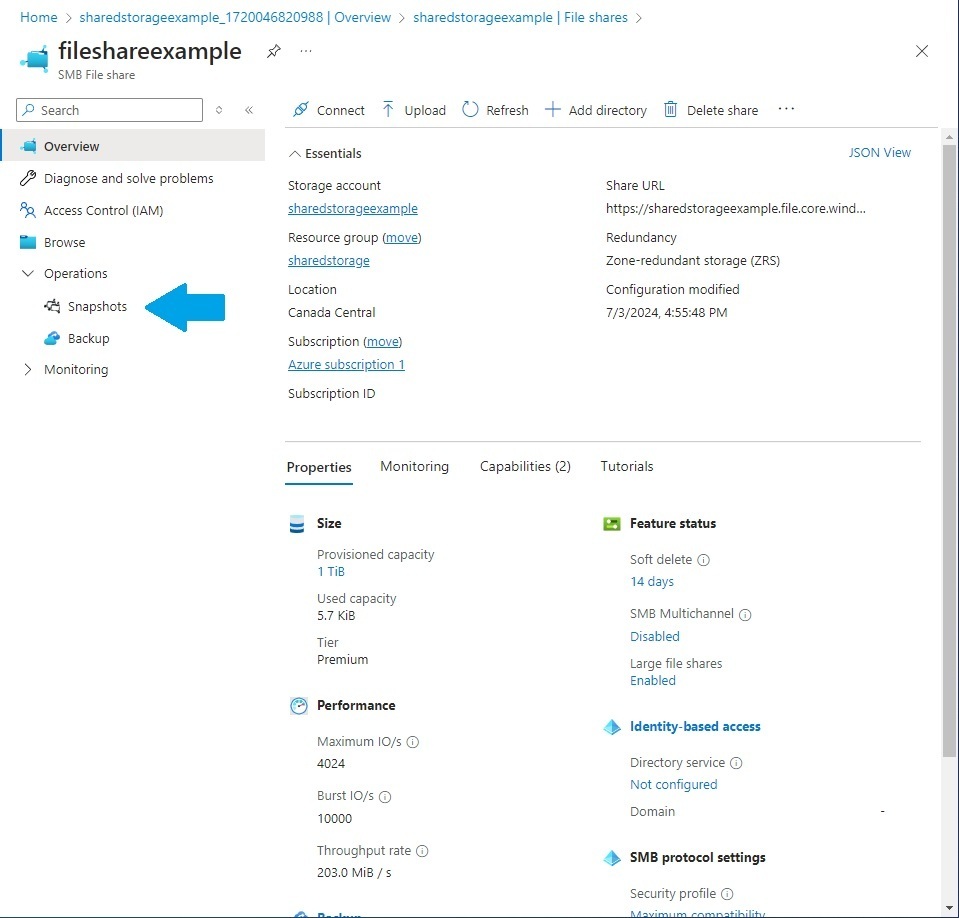Screen dimensions: 959x918
Task: Open Diagnose and solve problems
Action: coord(128,178)
